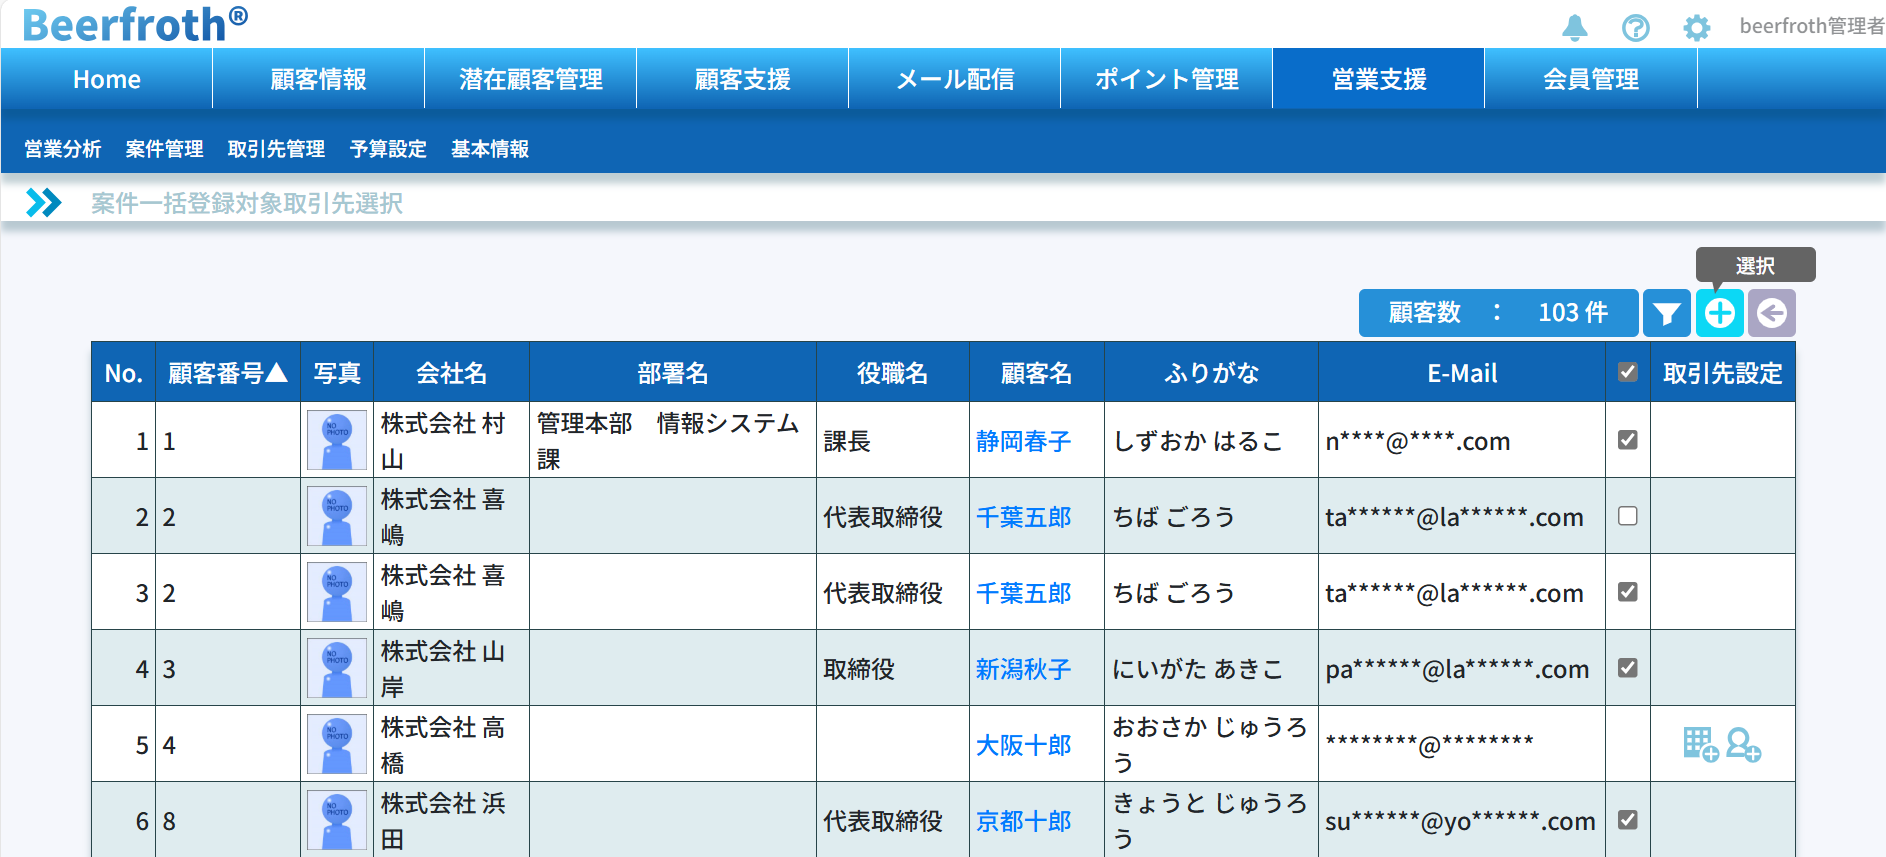1886x857 pixels.
Task: Open customer link 静岡春子
Action: click(x=1023, y=441)
